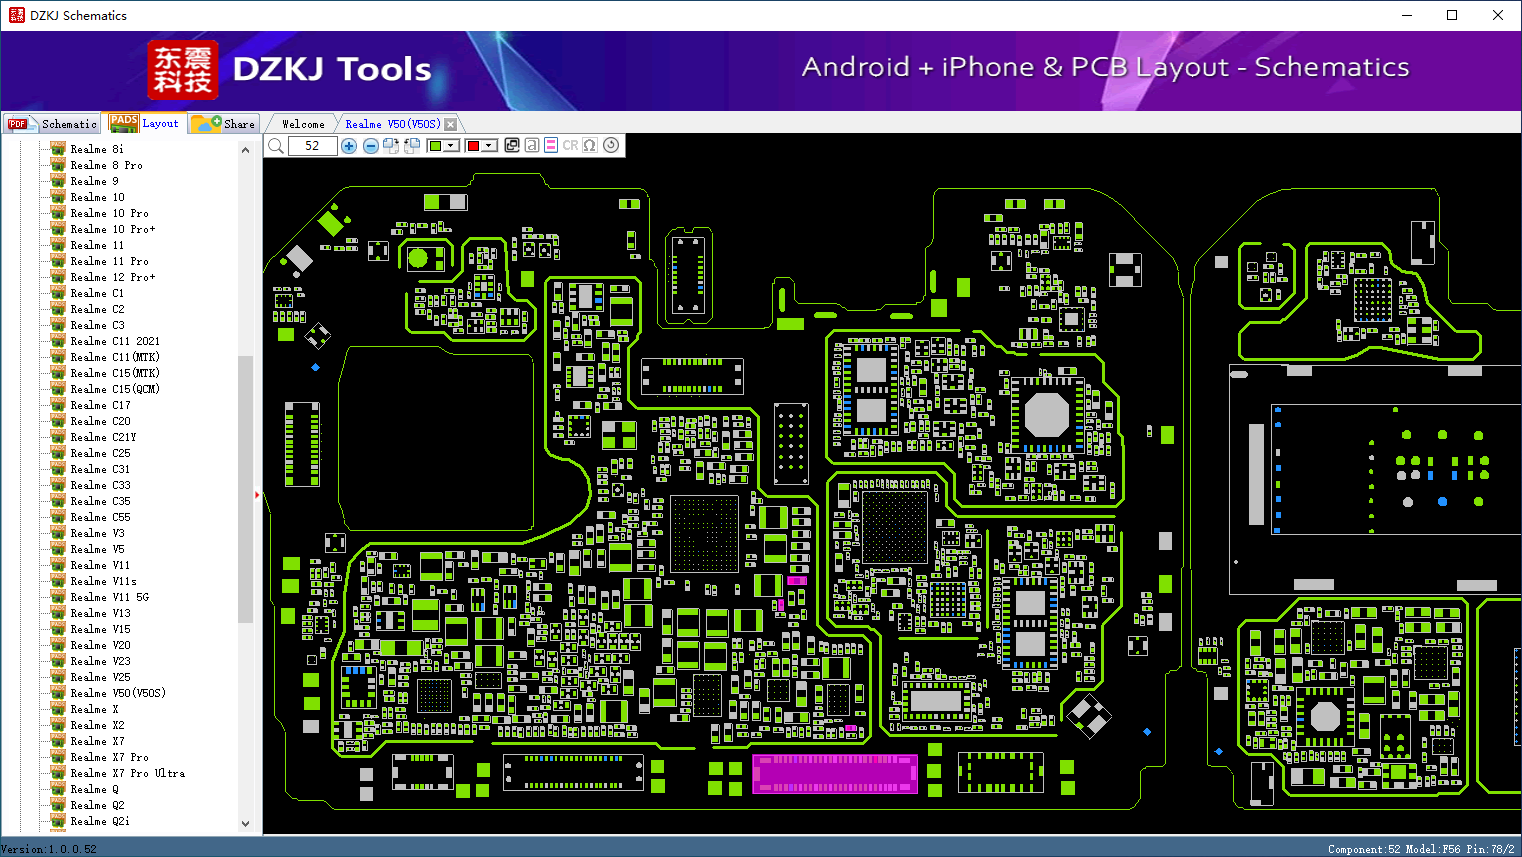Toggle the letter 'a' text display icon
Viewport: 1522px width, 857px height.
(532, 145)
